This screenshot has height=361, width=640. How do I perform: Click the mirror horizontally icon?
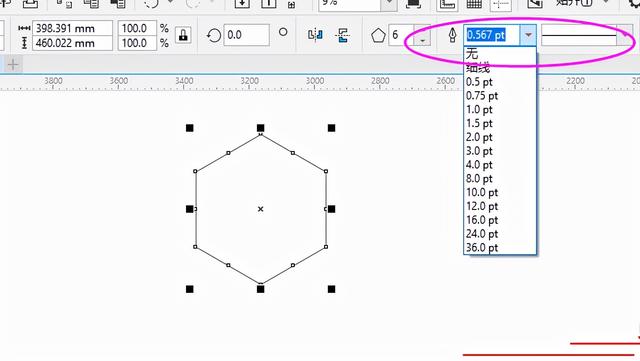coord(315,35)
